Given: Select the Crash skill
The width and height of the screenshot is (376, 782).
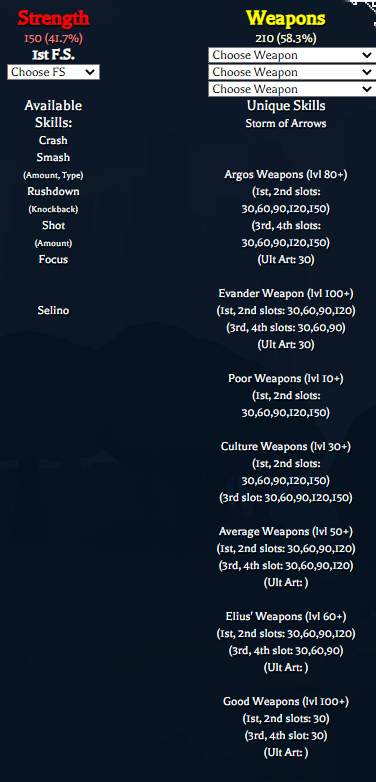Looking at the screenshot, I should 53,141.
